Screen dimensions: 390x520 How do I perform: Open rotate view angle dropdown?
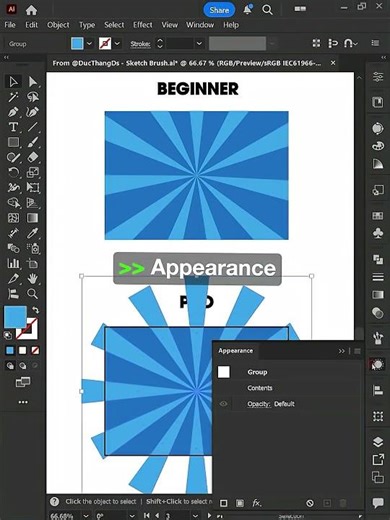[132, 516]
